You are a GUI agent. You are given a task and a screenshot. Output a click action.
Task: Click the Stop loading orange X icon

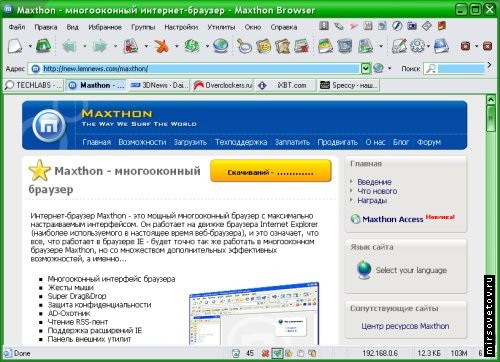tap(162, 46)
